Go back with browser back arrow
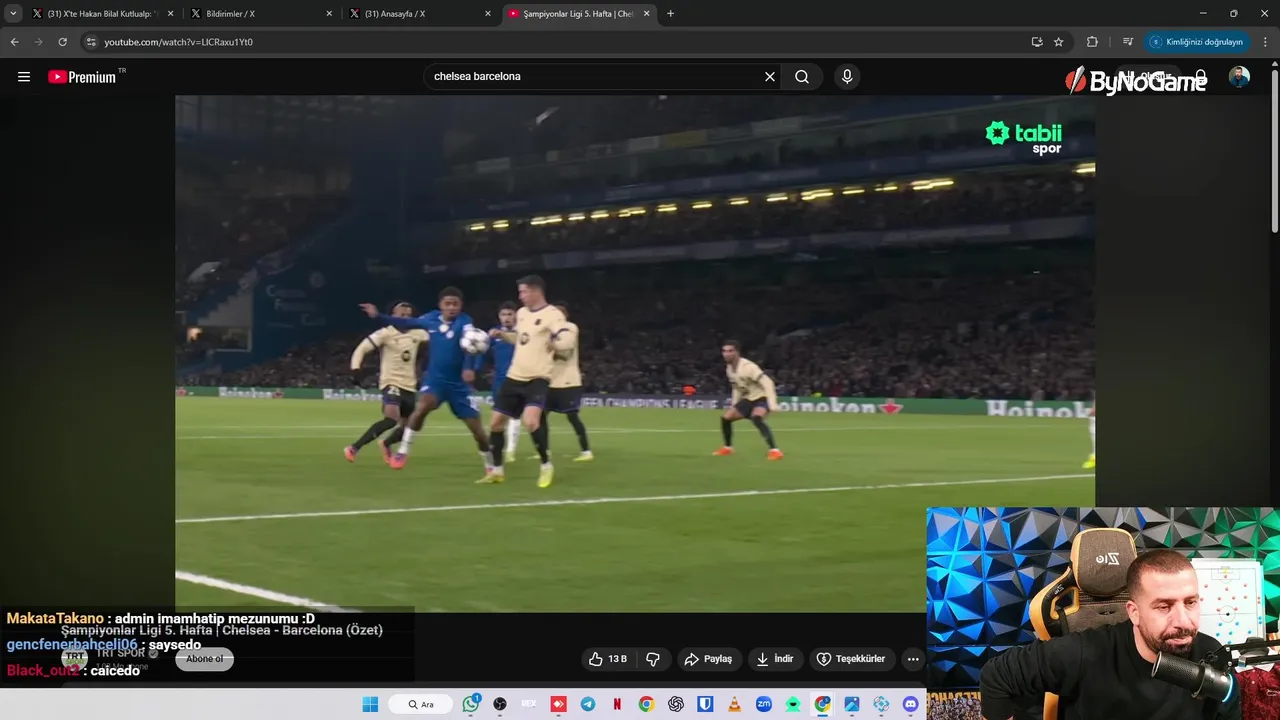Screen dimensions: 1280x720 pos(14,42)
